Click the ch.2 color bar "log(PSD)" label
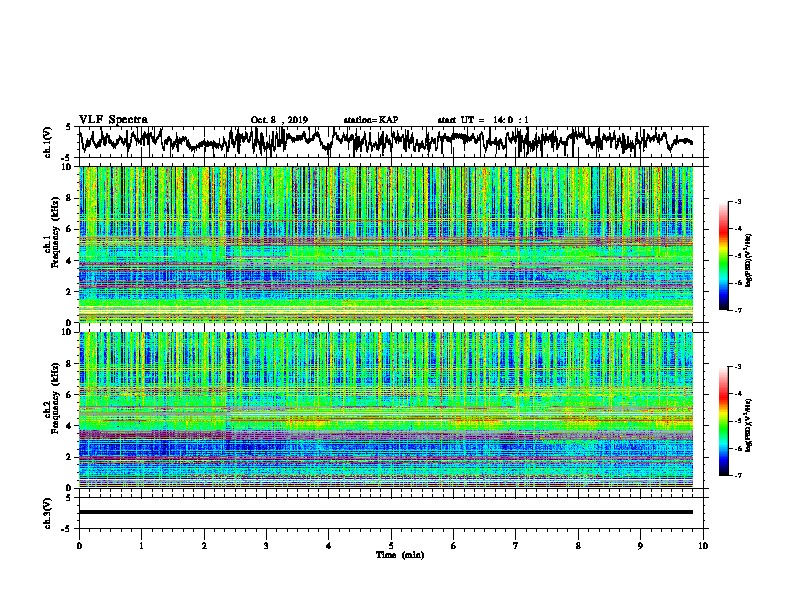This screenshot has height=612, width=792. click(x=749, y=425)
